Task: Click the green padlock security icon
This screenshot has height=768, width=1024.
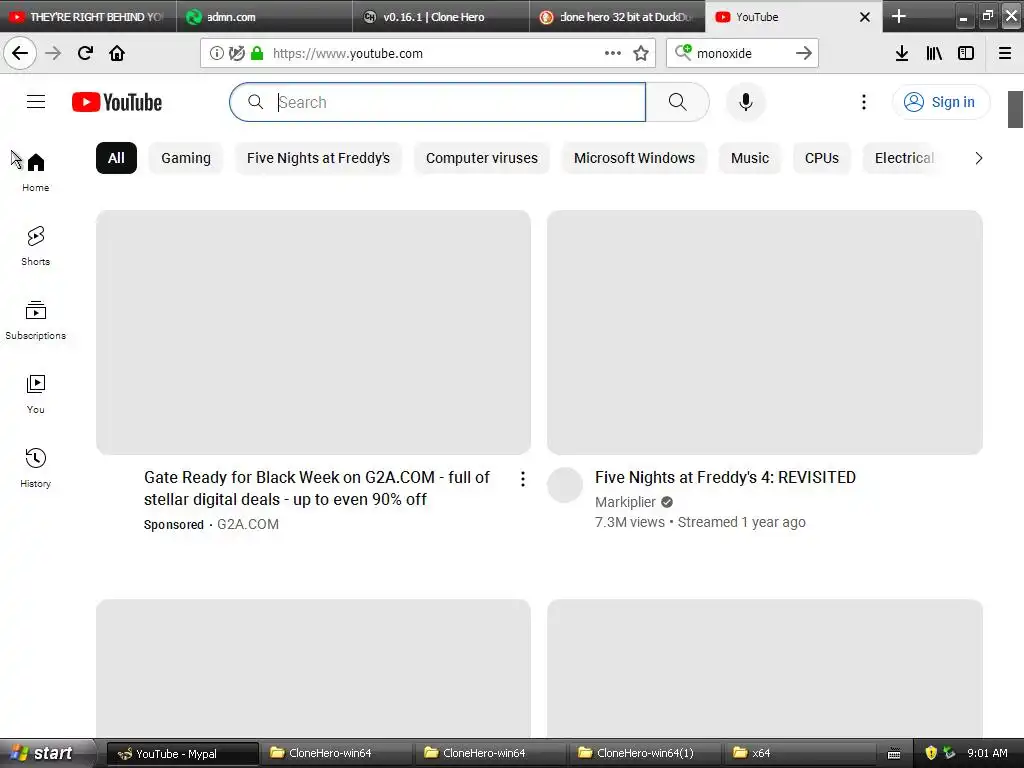Action: (x=257, y=53)
